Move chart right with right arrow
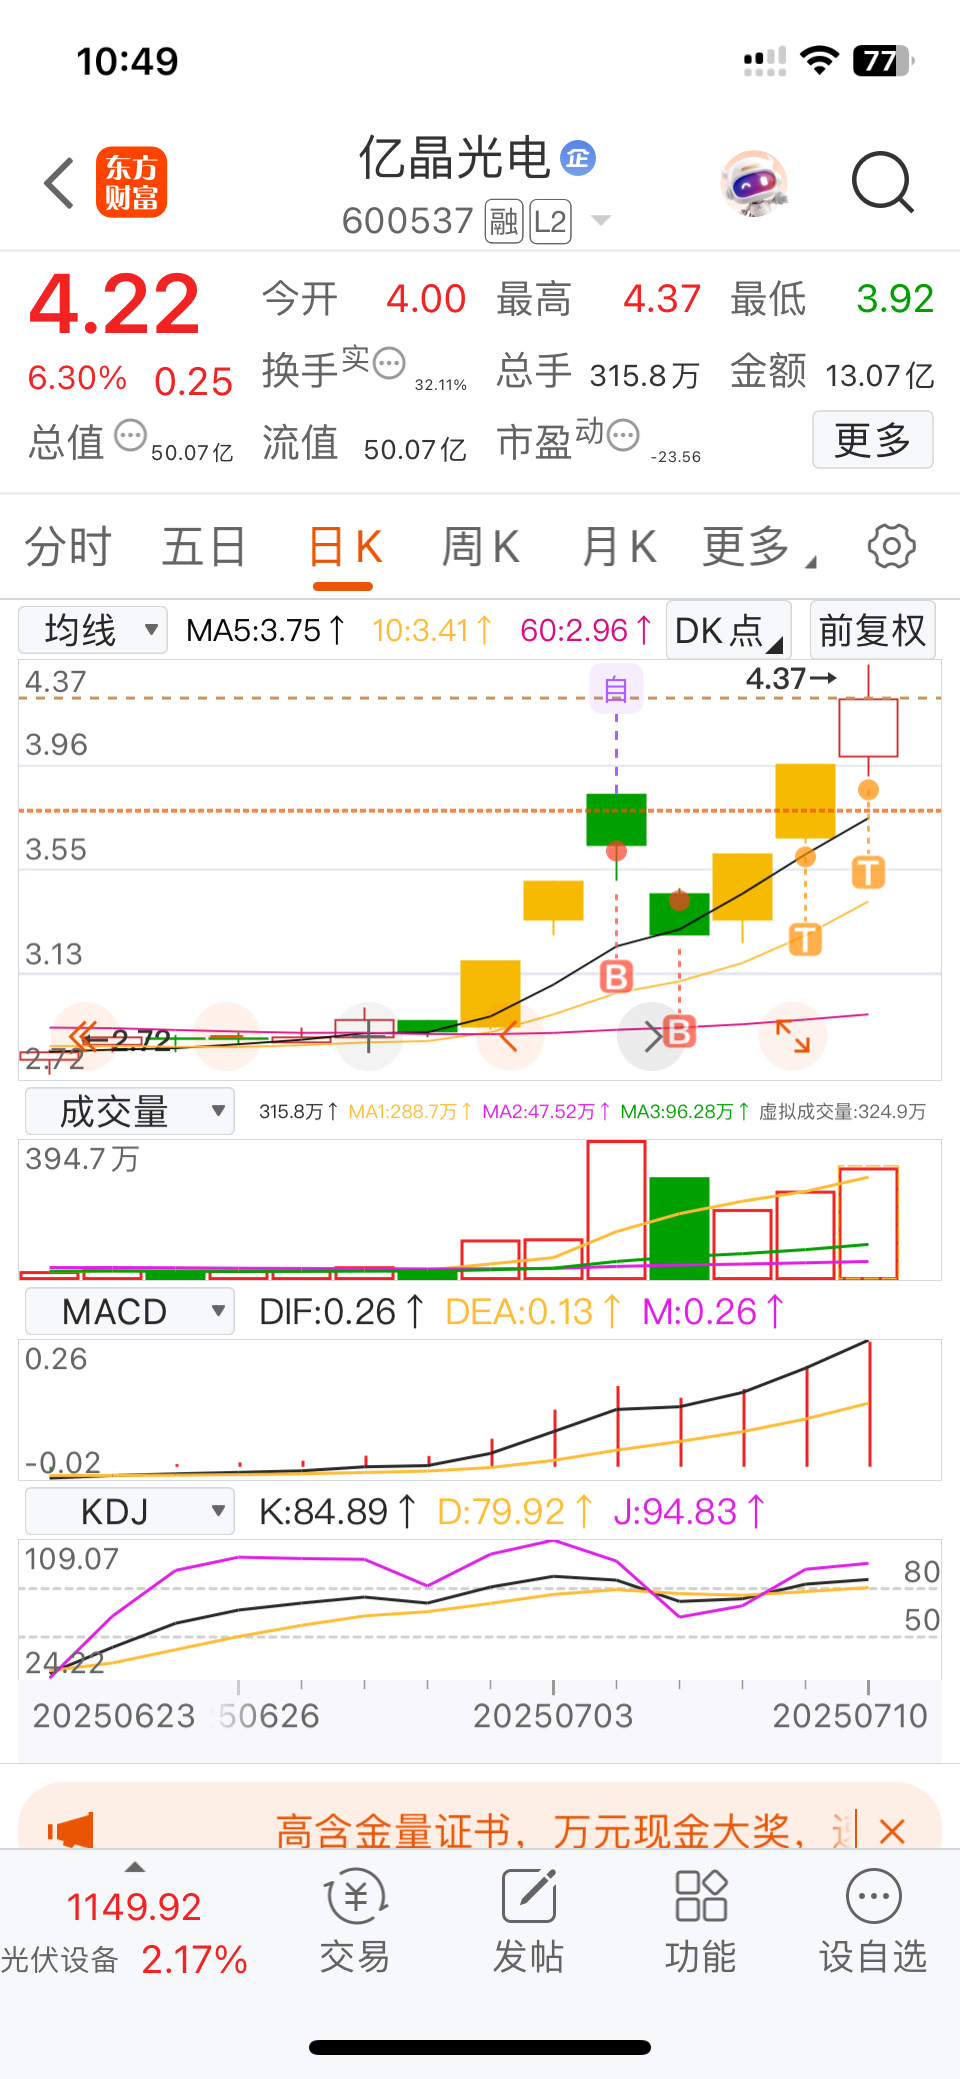Image resolution: width=960 pixels, height=2079 pixels. (x=650, y=1036)
